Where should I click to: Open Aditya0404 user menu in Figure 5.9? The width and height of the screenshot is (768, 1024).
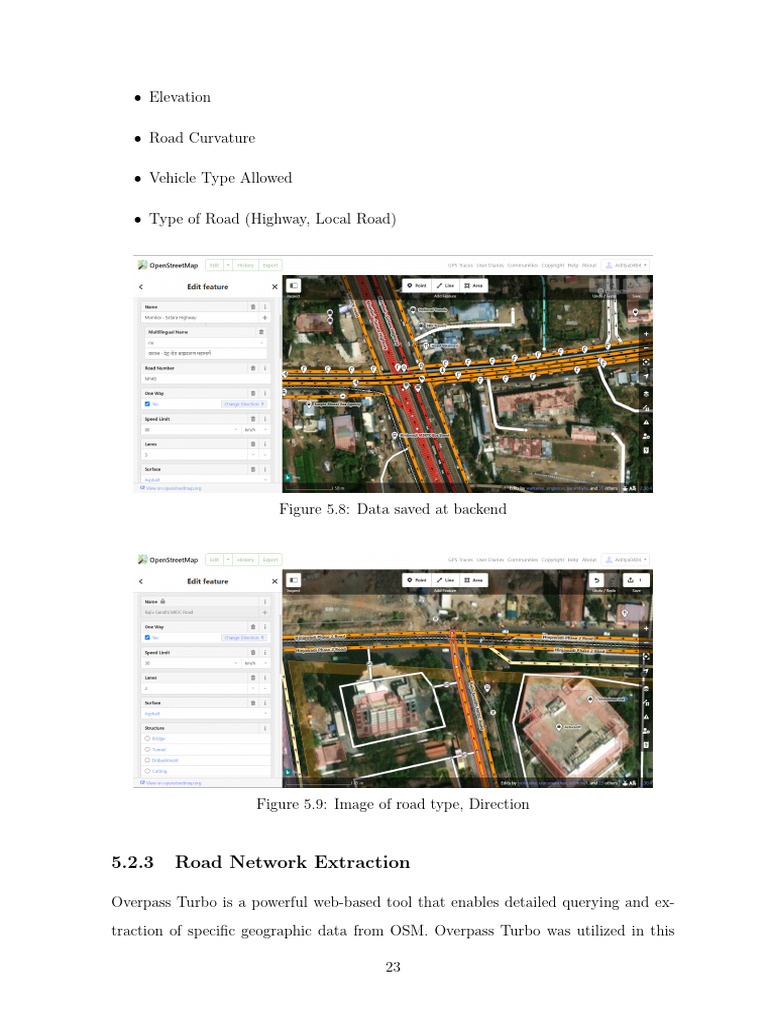point(626,560)
